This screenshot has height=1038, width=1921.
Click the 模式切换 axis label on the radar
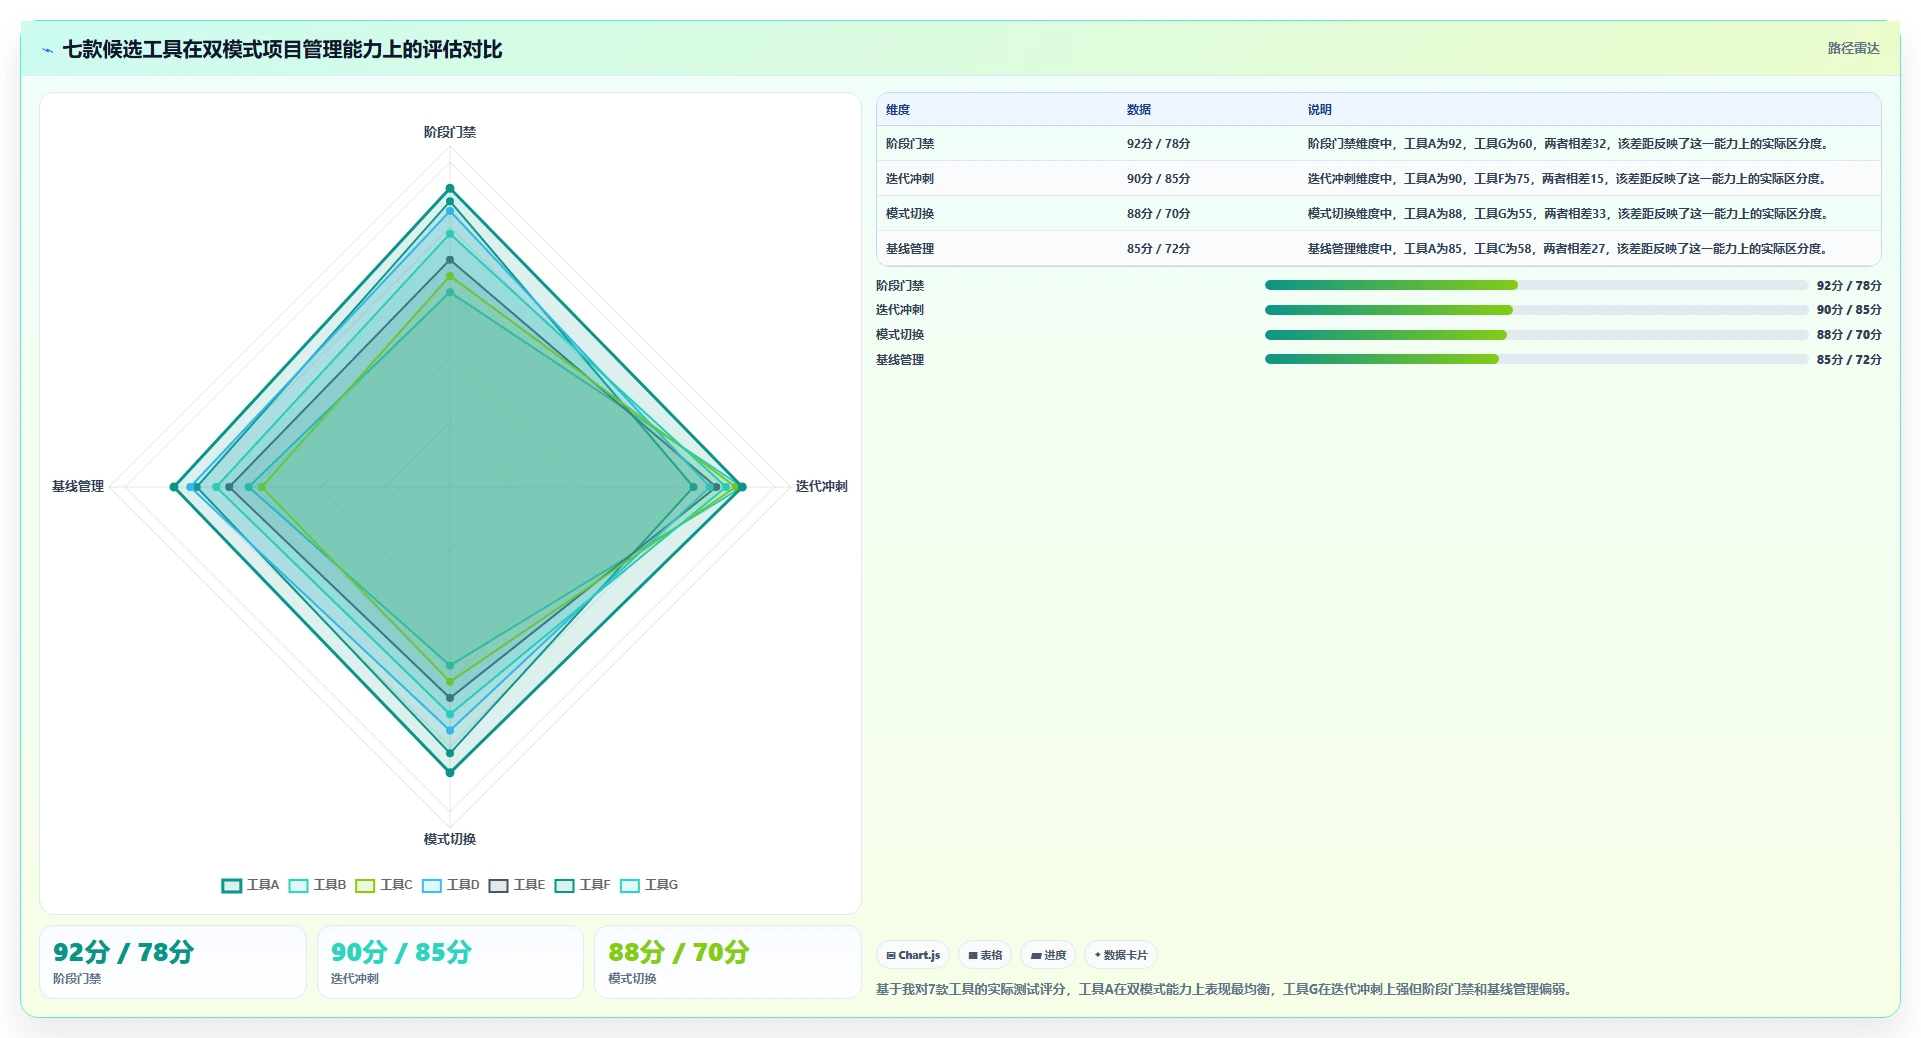pyautogui.click(x=450, y=839)
